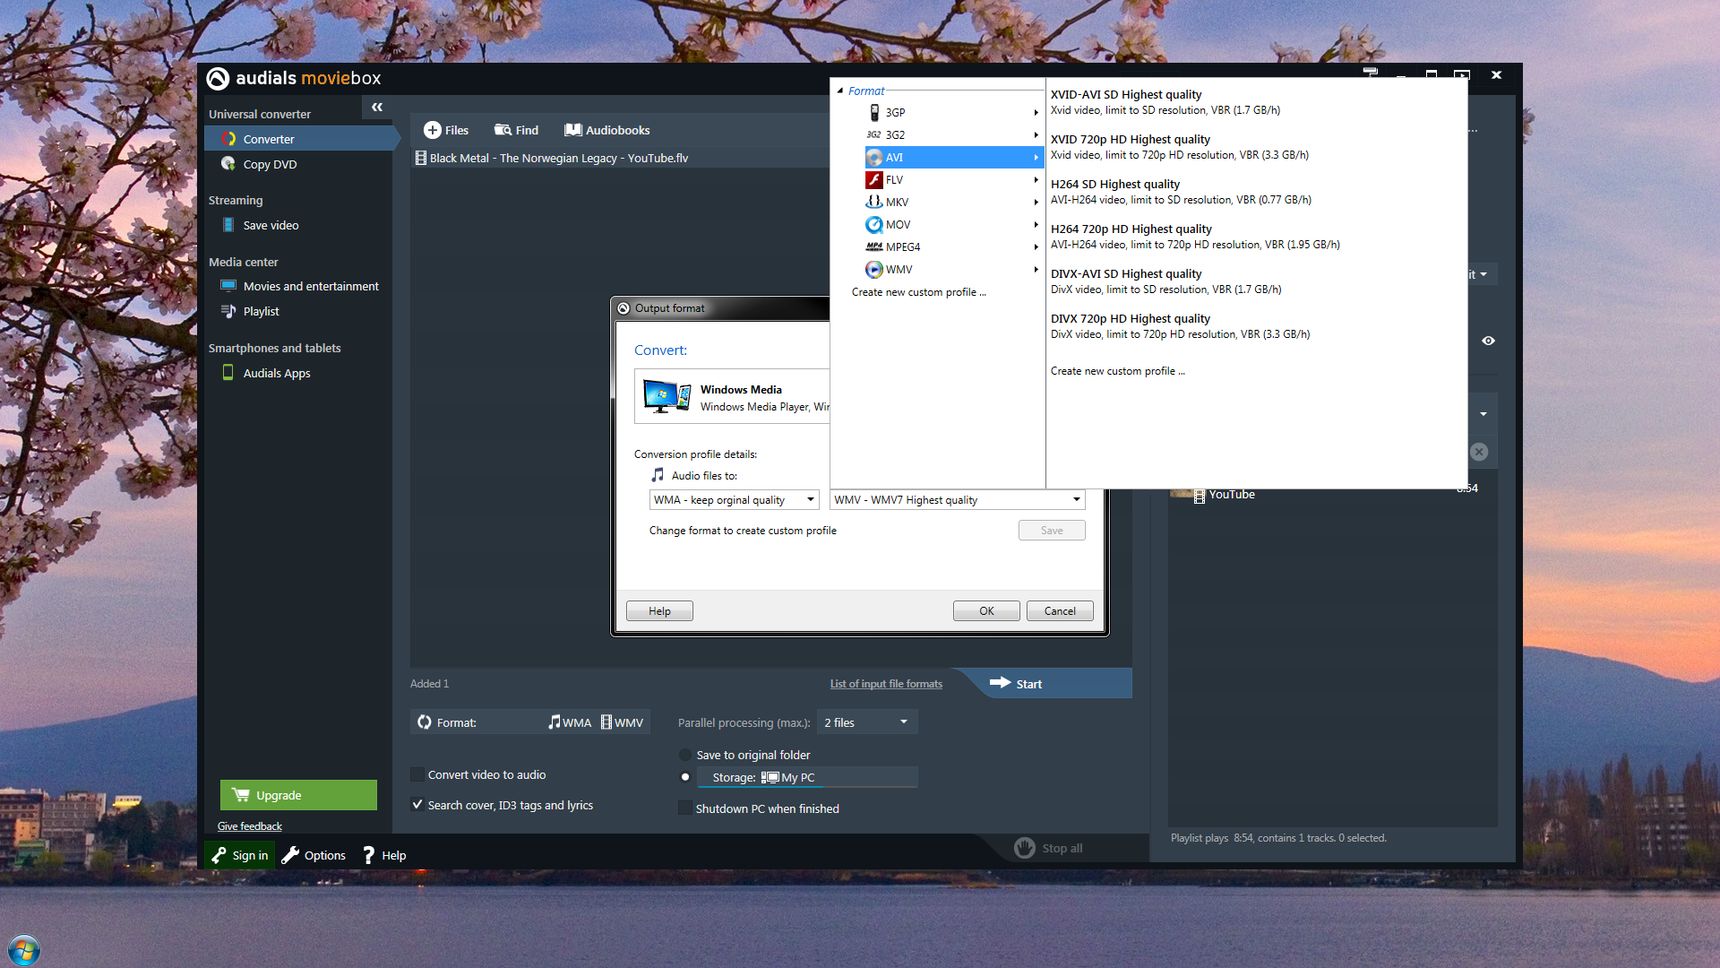Click Sign in at the bottom bar
This screenshot has width=1720, height=968.
click(x=240, y=855)
